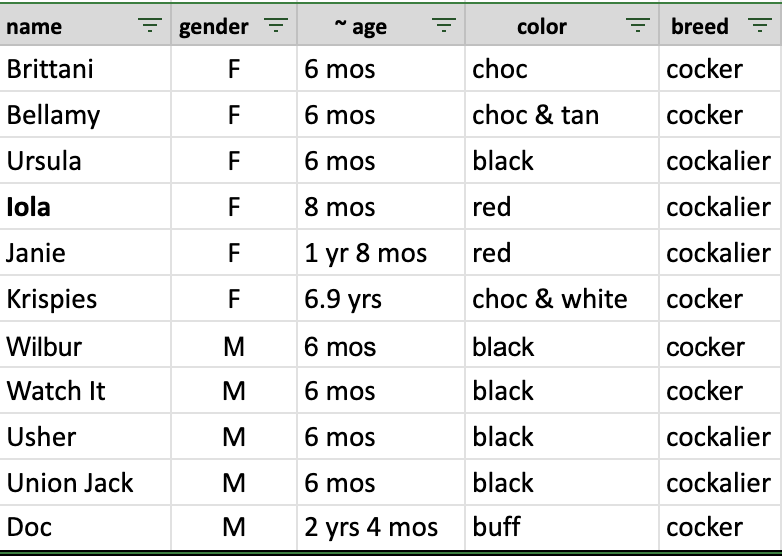Open the color column filter icon
782x556 pixels.
pyautogui.click(x=638, y=26)
